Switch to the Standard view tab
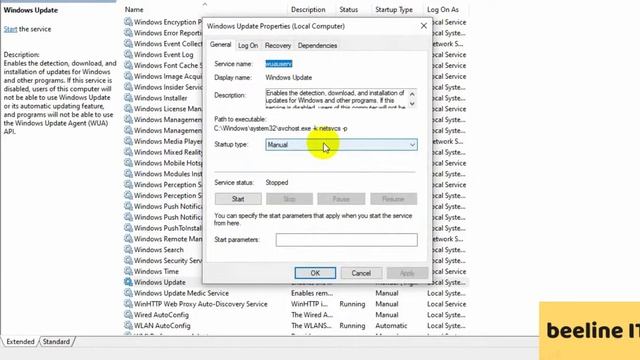The height and width of the screenshot is (360, 640). click(56, 342)
